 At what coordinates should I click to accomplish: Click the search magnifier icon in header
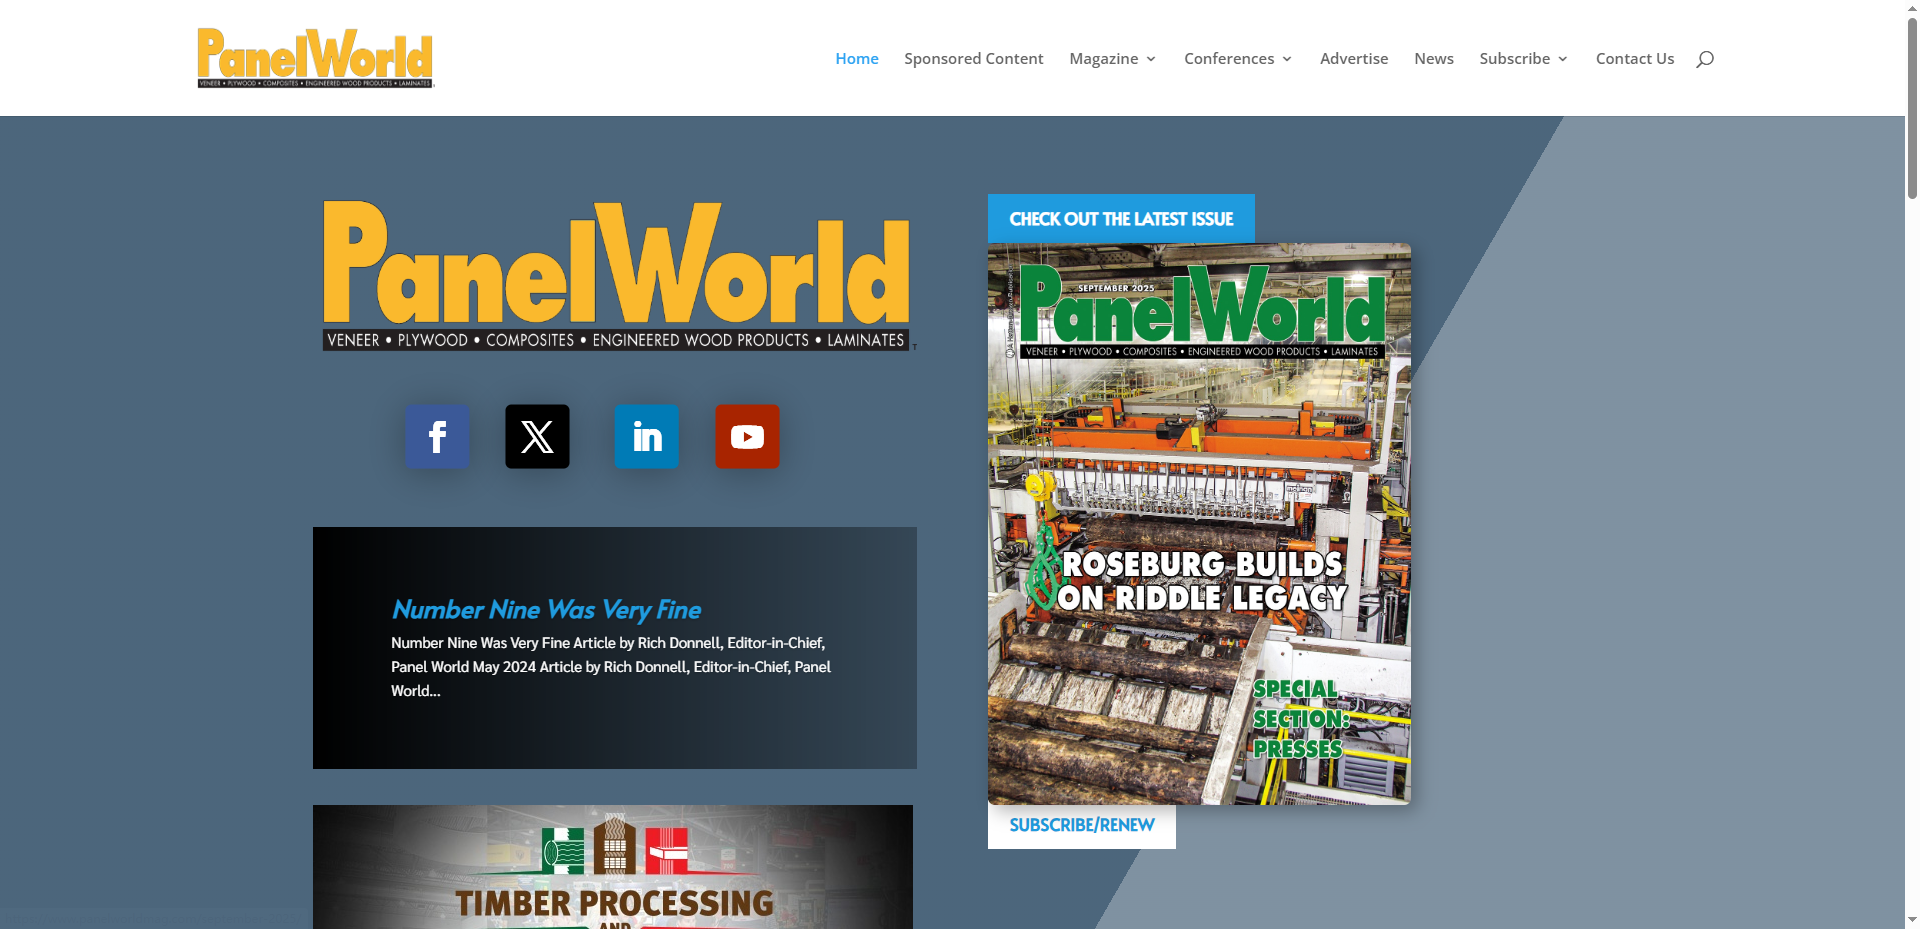tap(1705, 59)
